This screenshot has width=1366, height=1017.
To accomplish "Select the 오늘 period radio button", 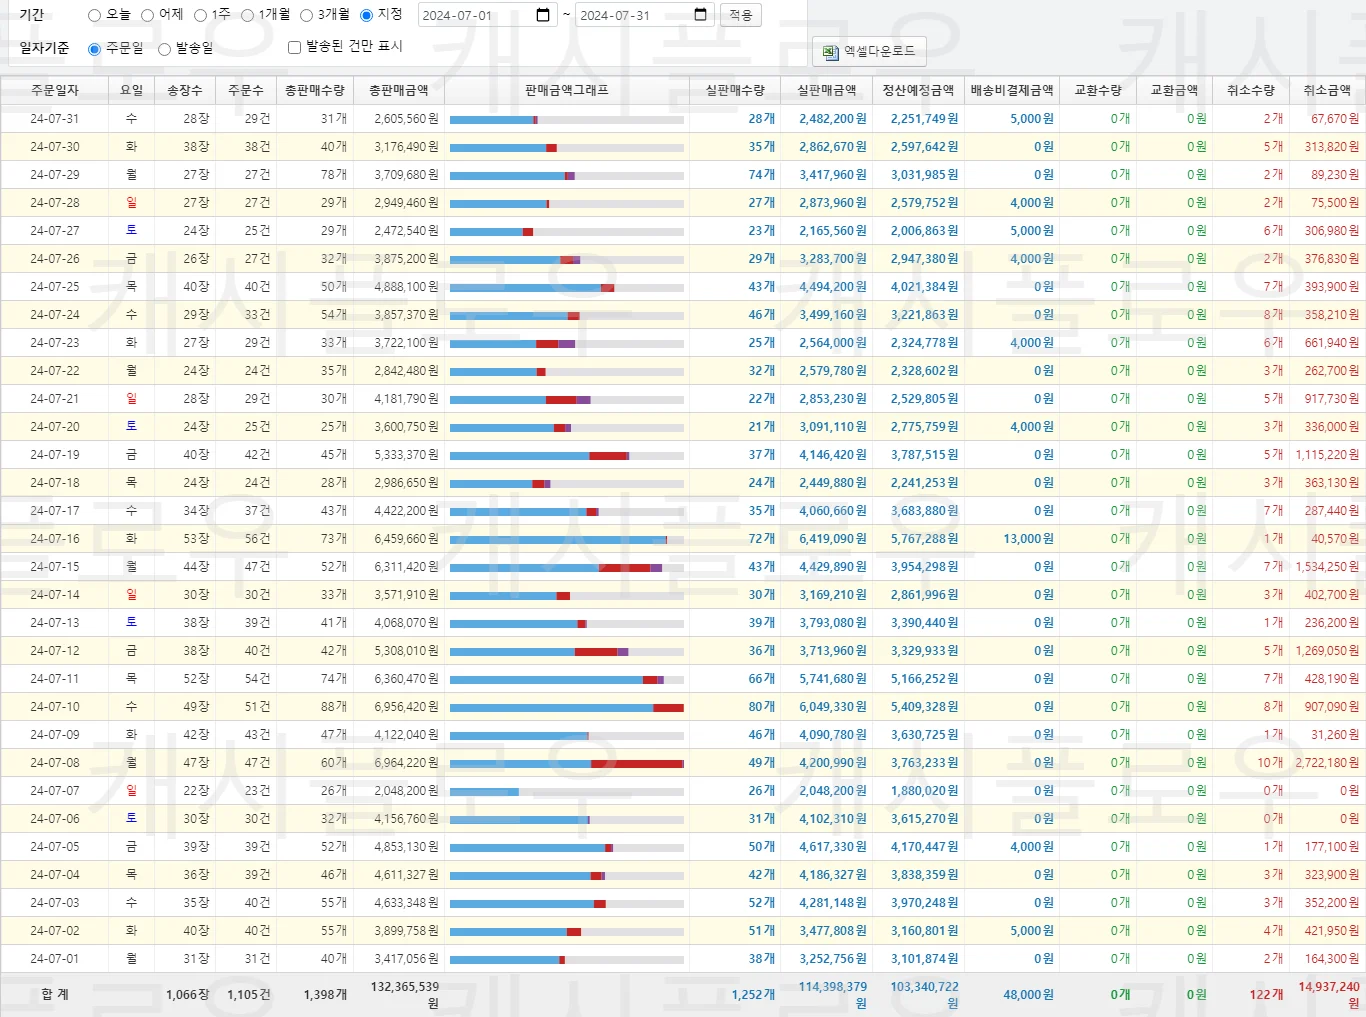I will (94, 15).
